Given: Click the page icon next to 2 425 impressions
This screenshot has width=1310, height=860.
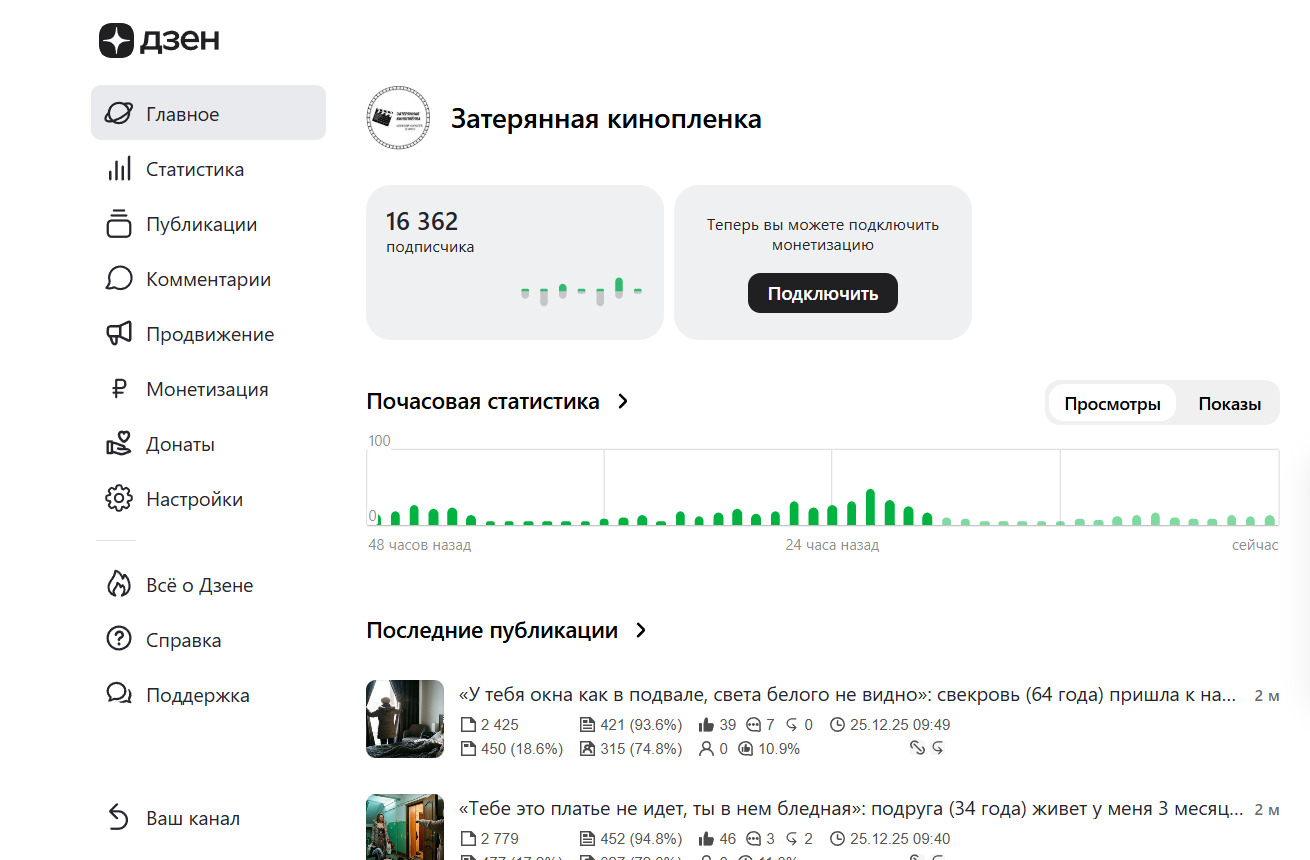Looking at the screenshot, I should click(x=468, y=725).
